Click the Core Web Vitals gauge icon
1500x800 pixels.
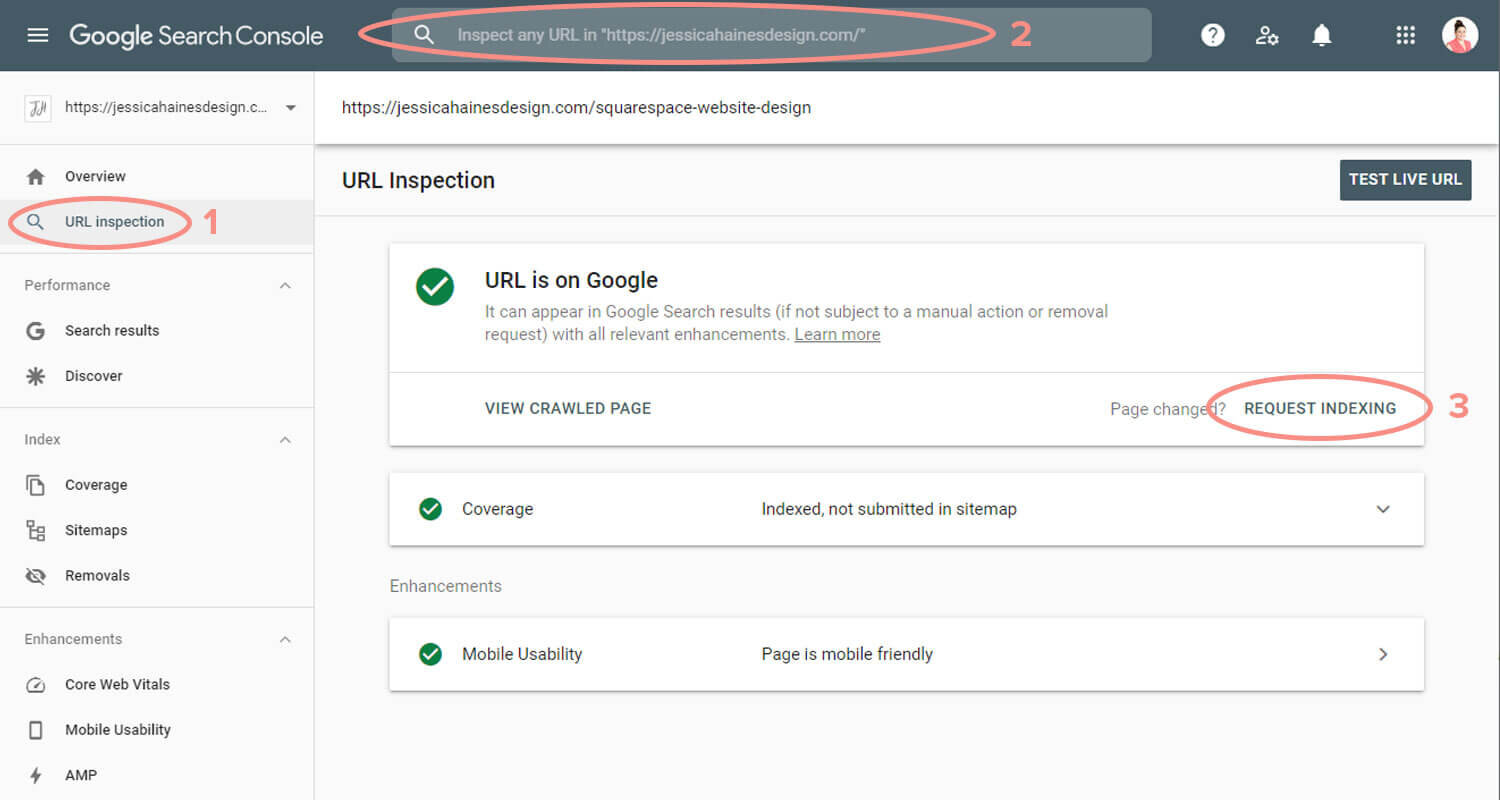tap(36, 685)
